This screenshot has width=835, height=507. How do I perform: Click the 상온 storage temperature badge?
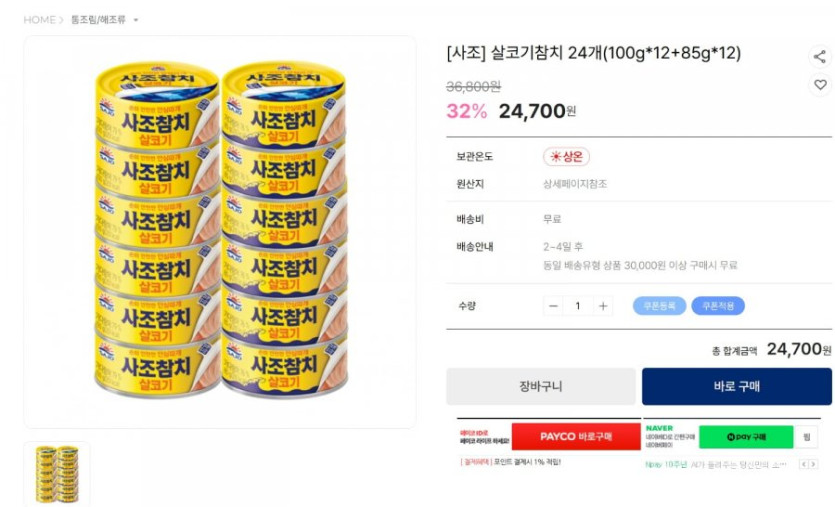(566, 157)
